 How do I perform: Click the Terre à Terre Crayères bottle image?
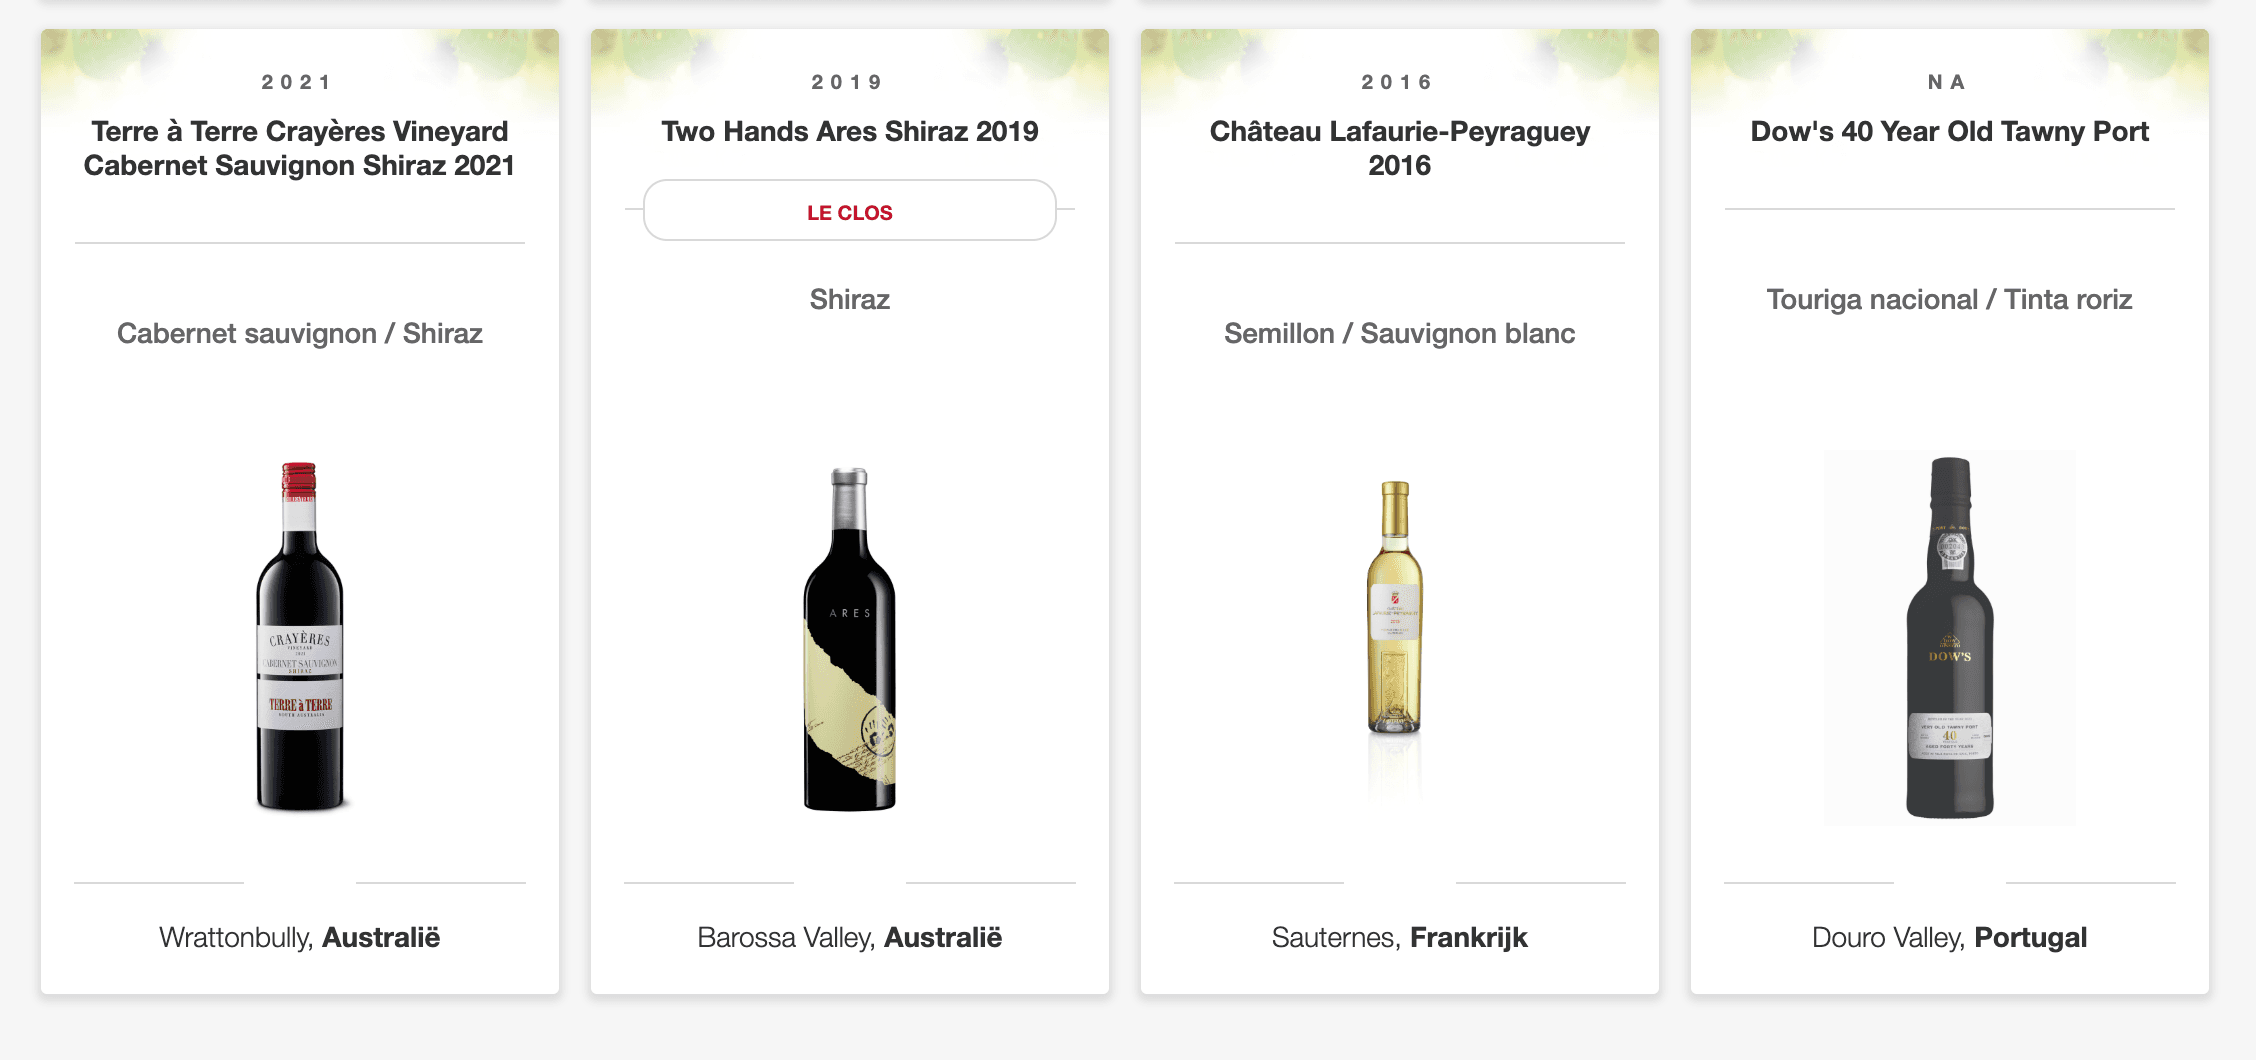(x=300, y=636)
